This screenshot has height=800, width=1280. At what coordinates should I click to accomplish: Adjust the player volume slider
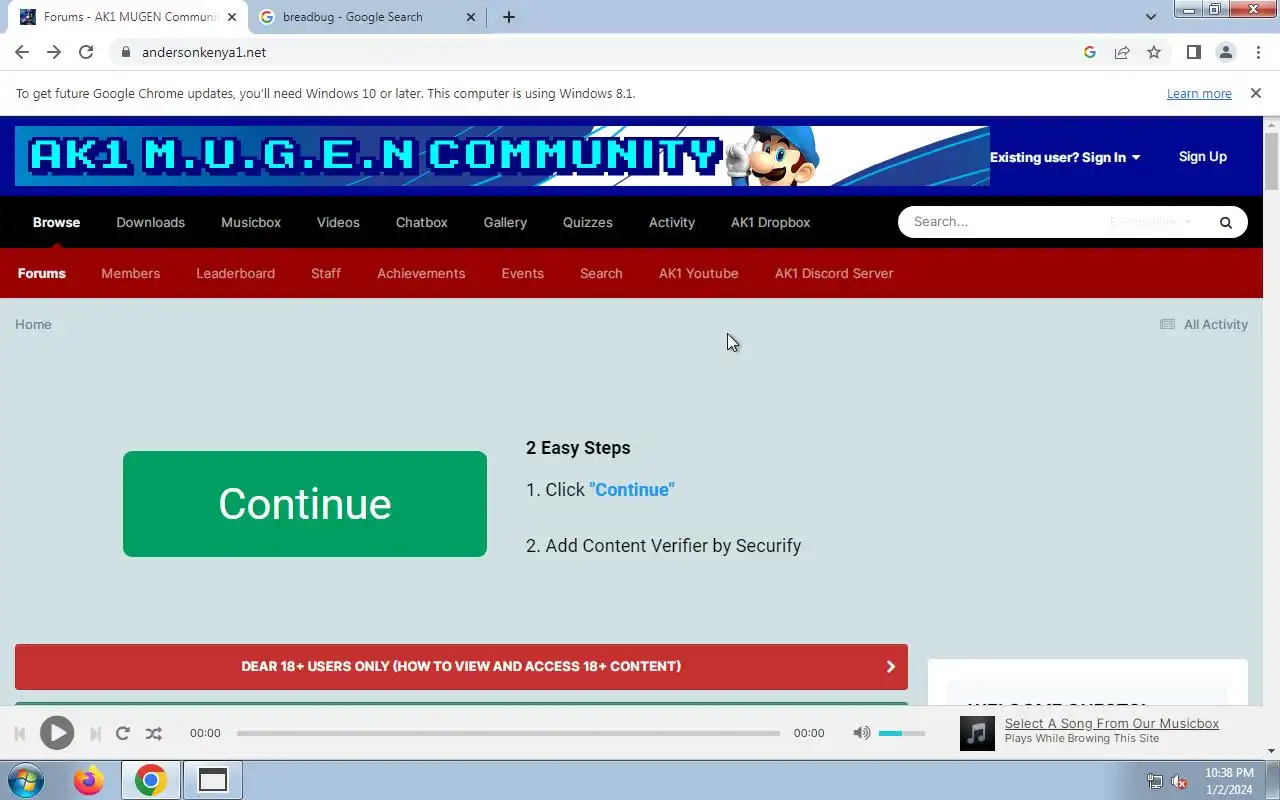coord(902,733)
